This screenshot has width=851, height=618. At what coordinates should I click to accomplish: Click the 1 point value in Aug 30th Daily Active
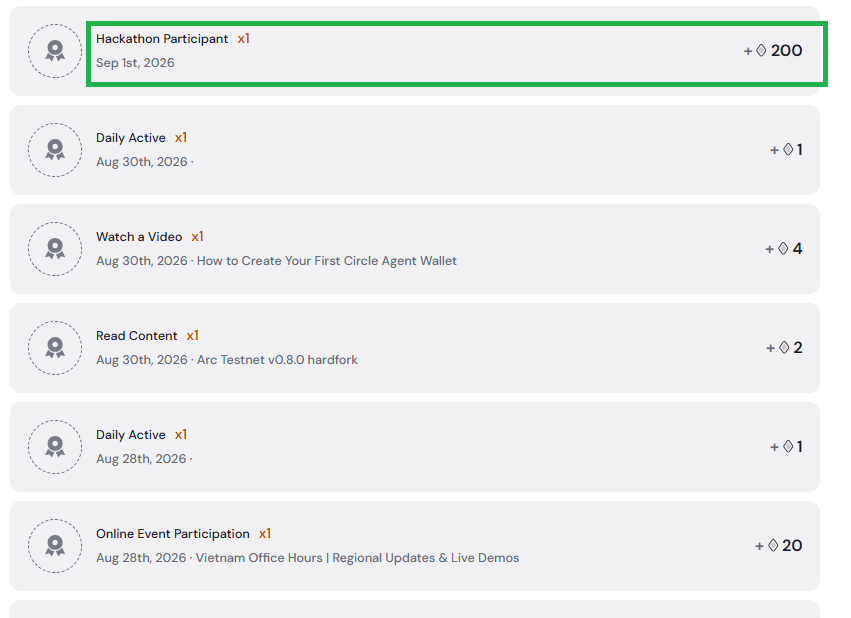coord(799,149)
